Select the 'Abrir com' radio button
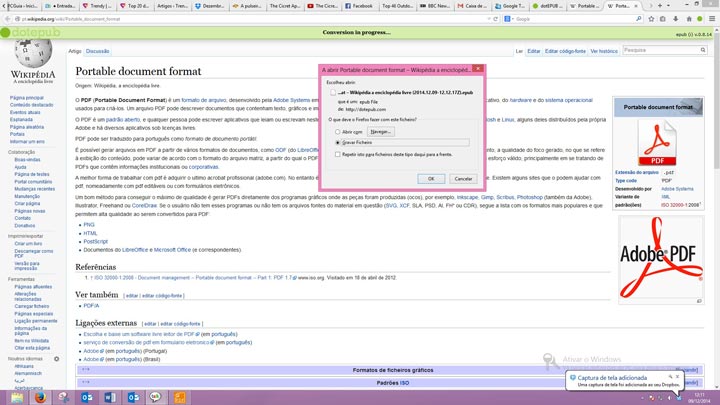Image resolution: width=720 pixels, height=405 pixels. pos(338,132)
